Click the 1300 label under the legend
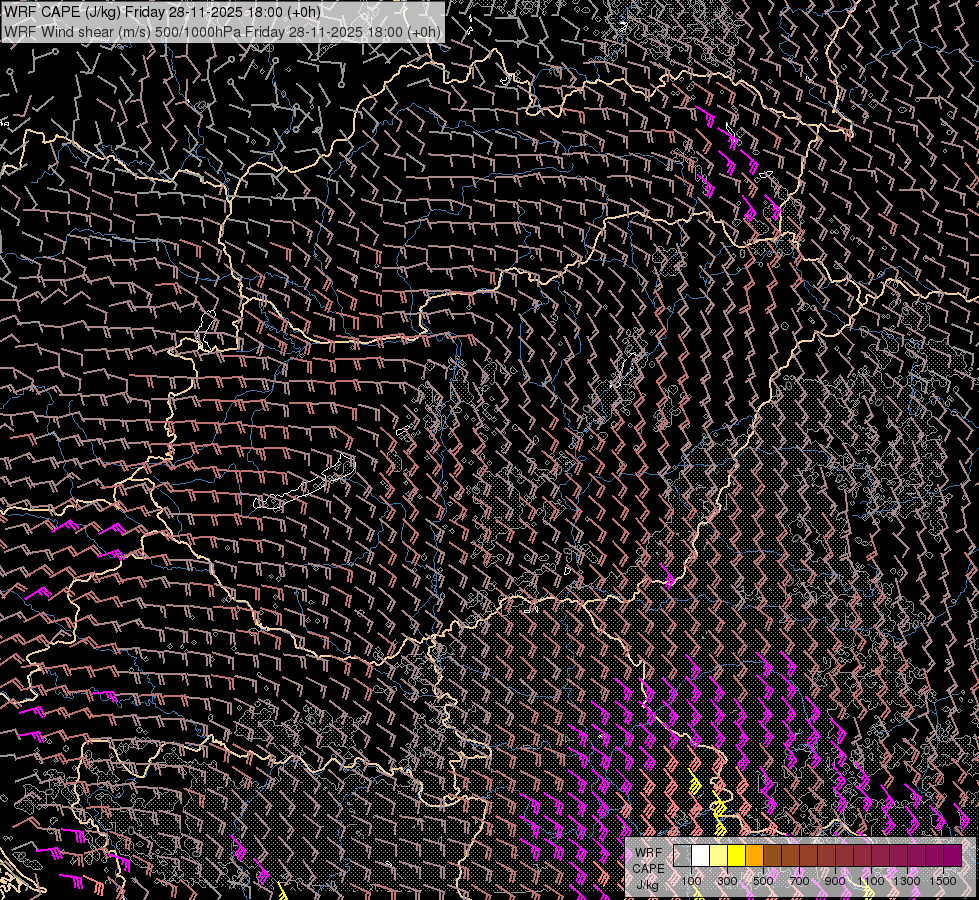 click(907, 881)
